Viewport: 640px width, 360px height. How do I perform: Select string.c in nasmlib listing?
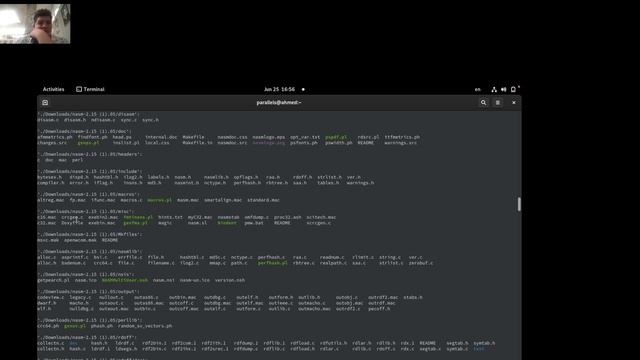(390, 257)
